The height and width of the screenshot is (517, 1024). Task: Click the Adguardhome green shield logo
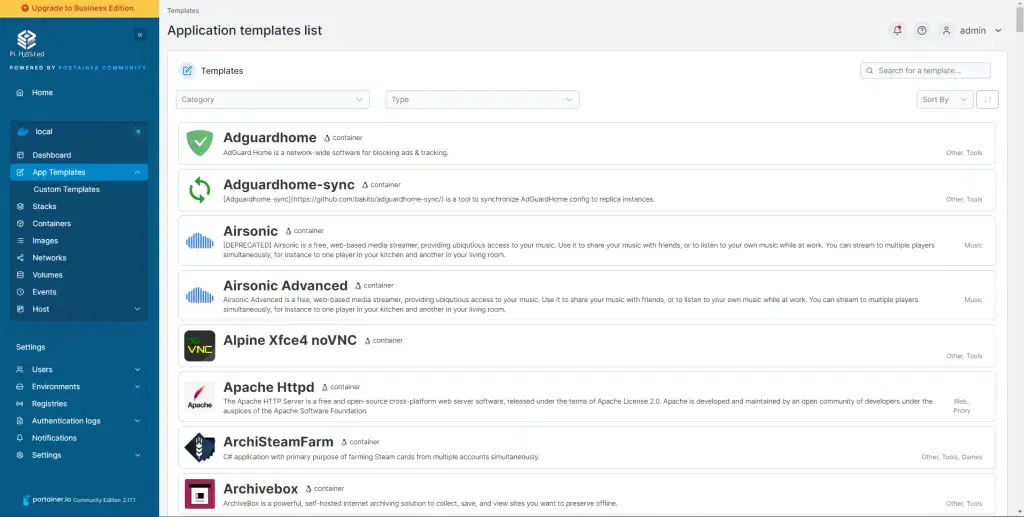point(200,143)
